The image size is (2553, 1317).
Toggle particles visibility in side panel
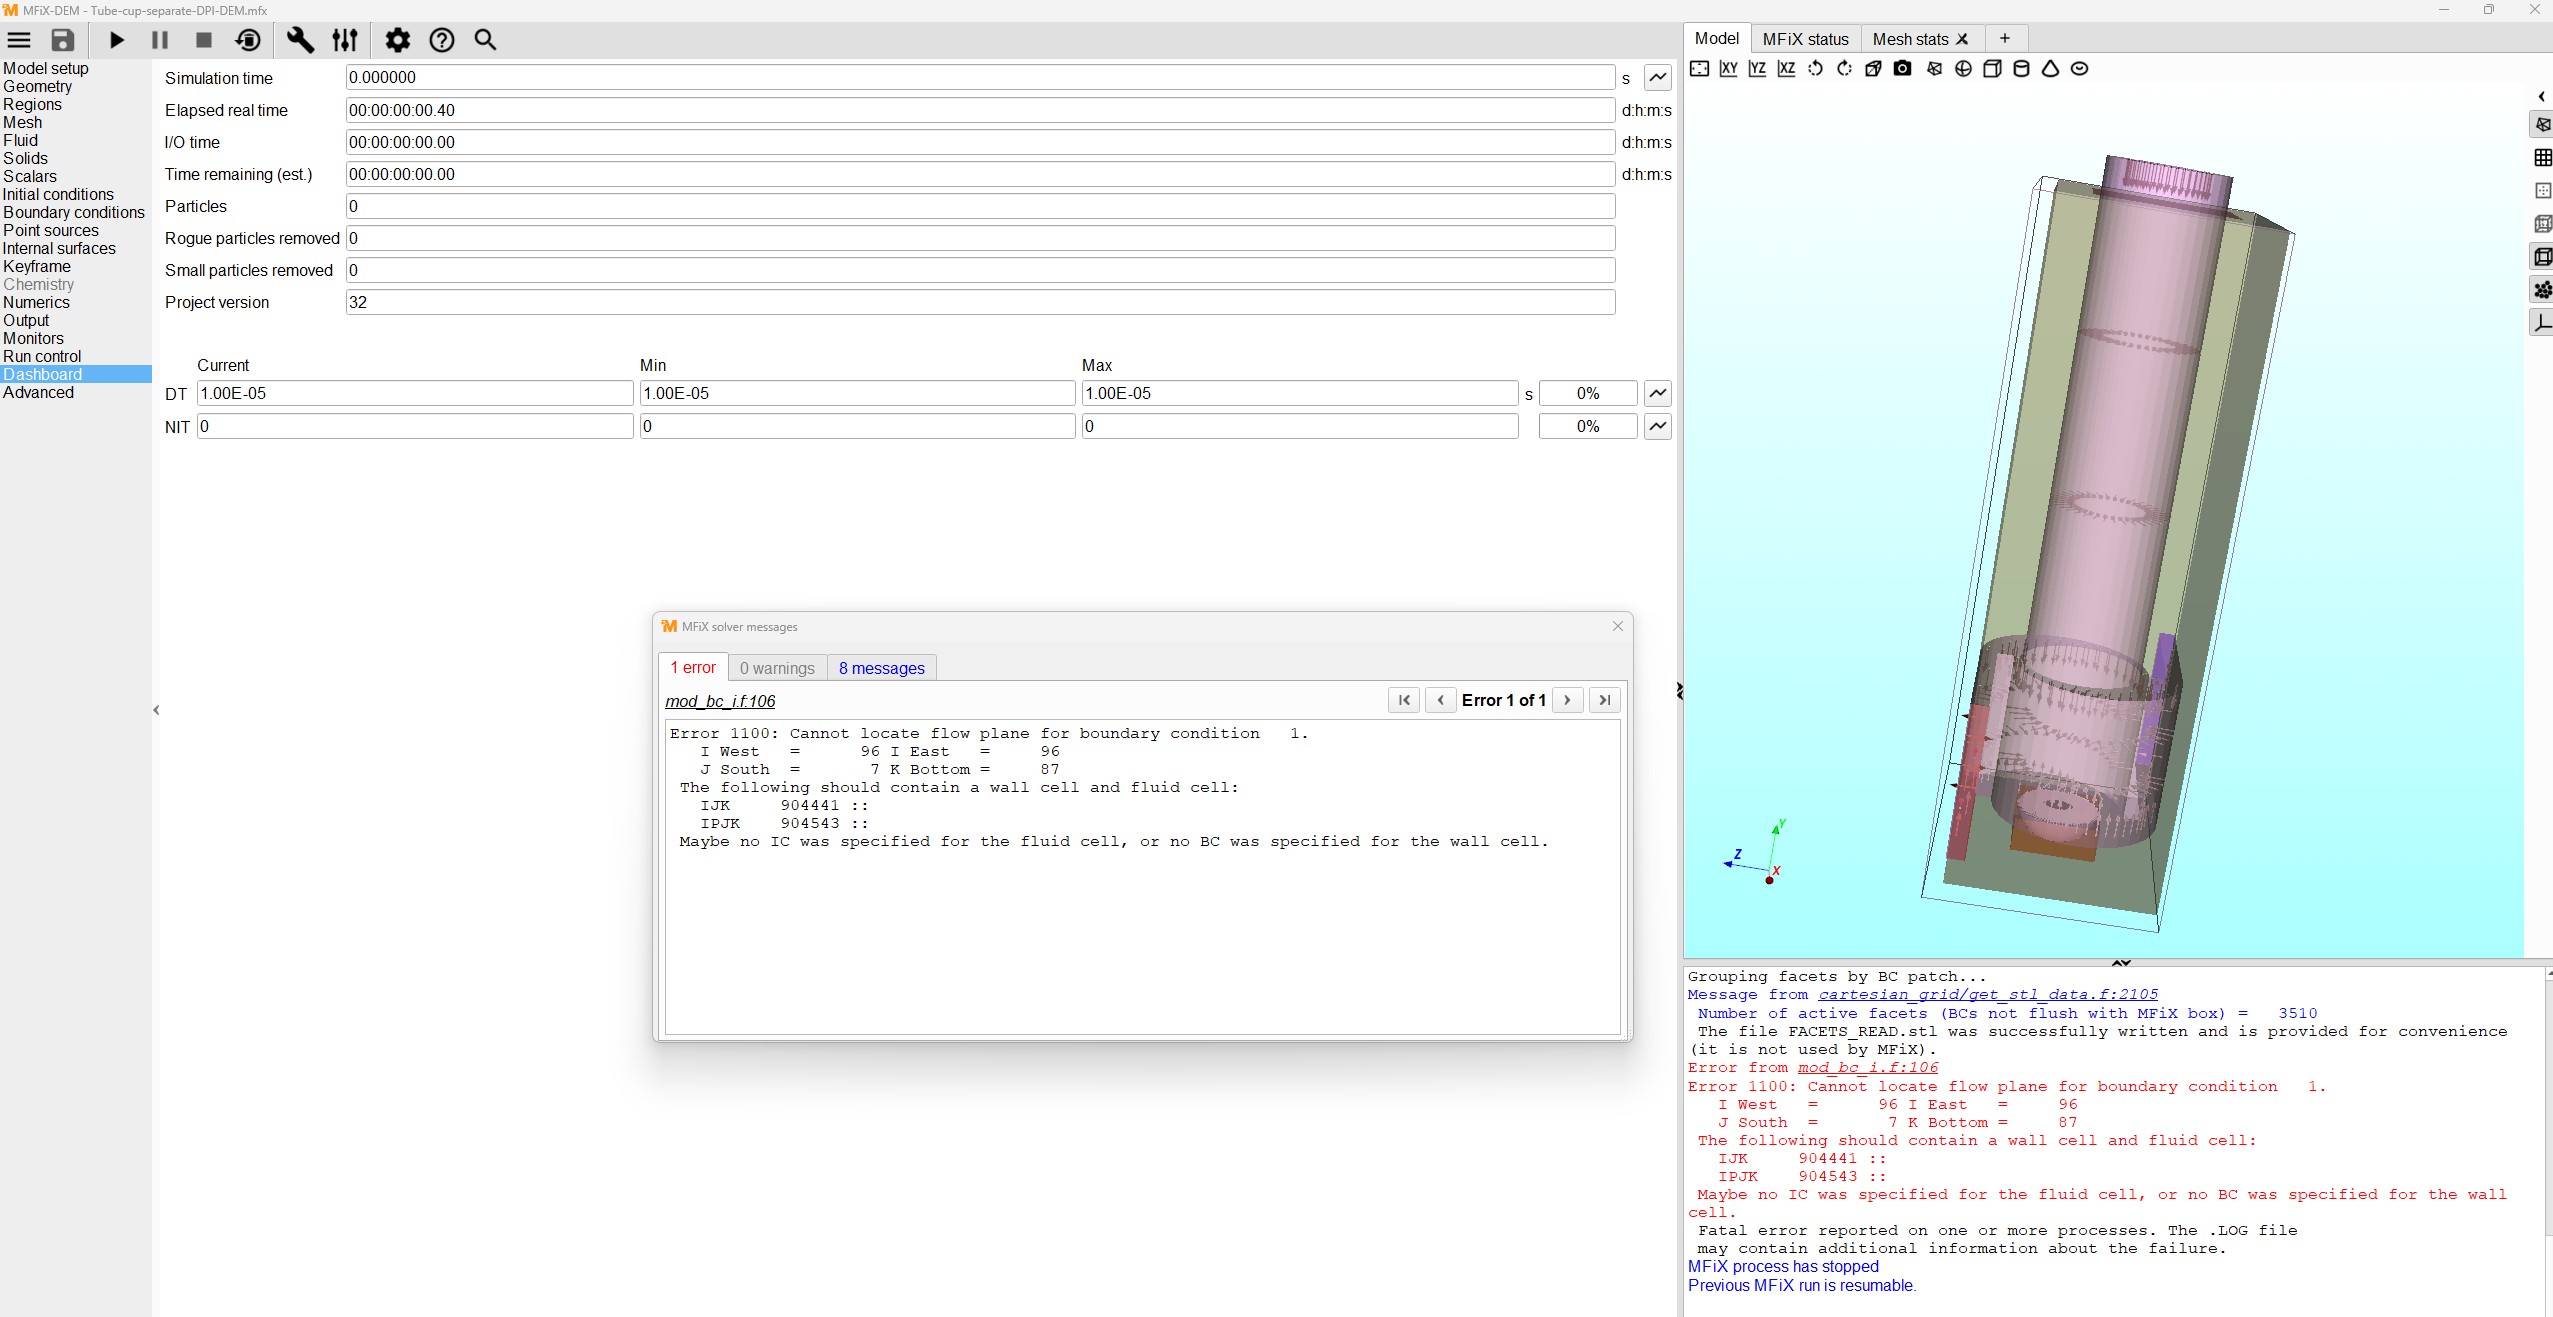coord(2542,290)
